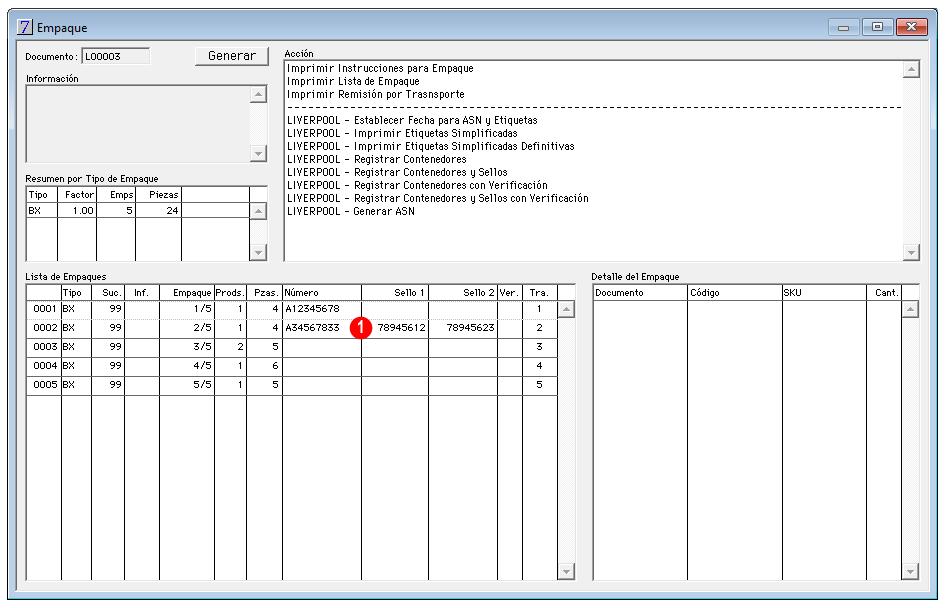The height and width of the screenshot is (608, 946).
Task: Select package row 0002
Action: 292,328
